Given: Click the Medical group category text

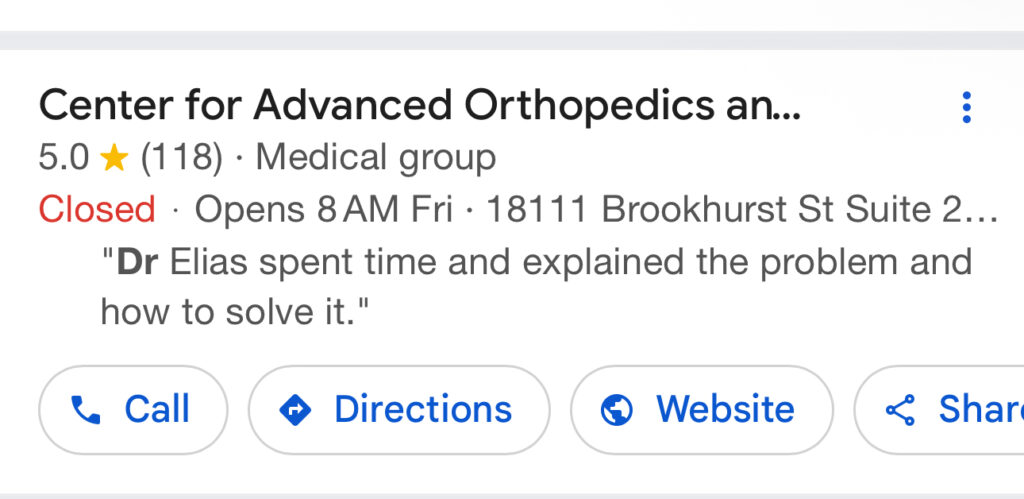Looking at the screenshot, I should [376, 157].
